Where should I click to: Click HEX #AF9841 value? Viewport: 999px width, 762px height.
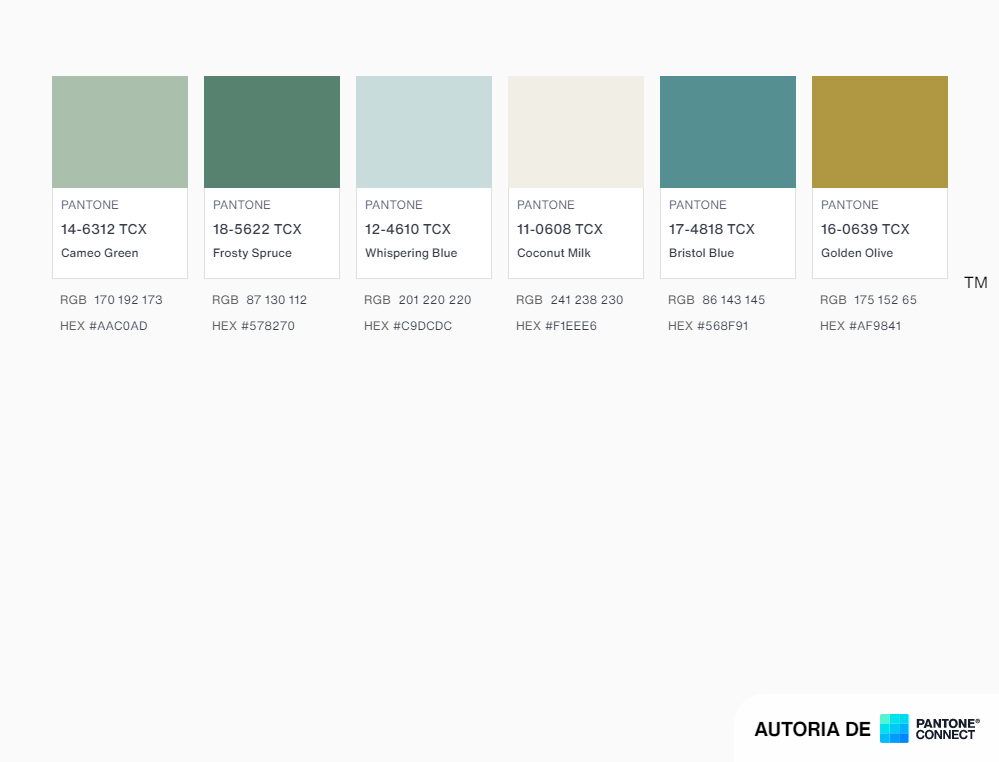(x=860, y=326)
